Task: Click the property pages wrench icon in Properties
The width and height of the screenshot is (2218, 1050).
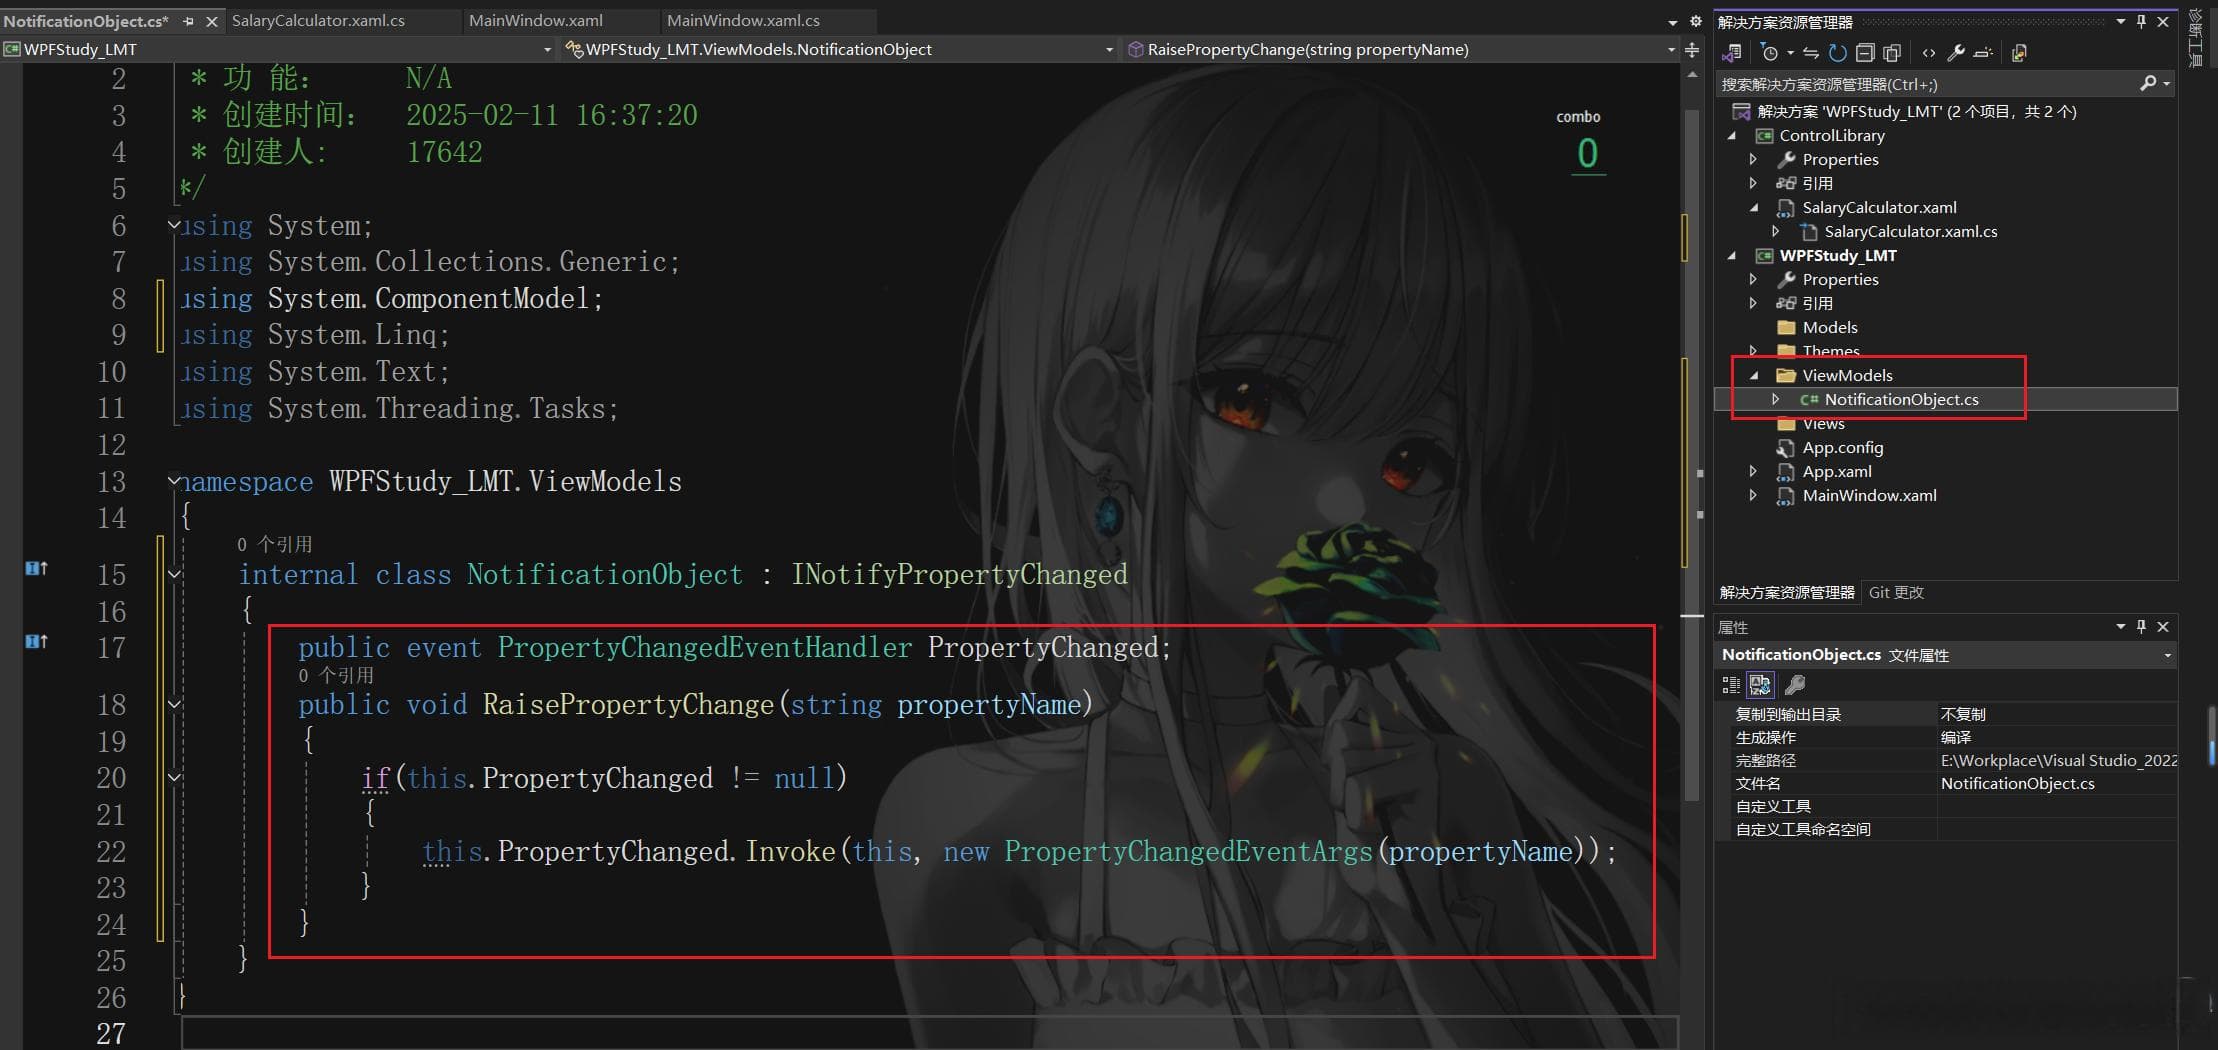Action: [1795, 684]
